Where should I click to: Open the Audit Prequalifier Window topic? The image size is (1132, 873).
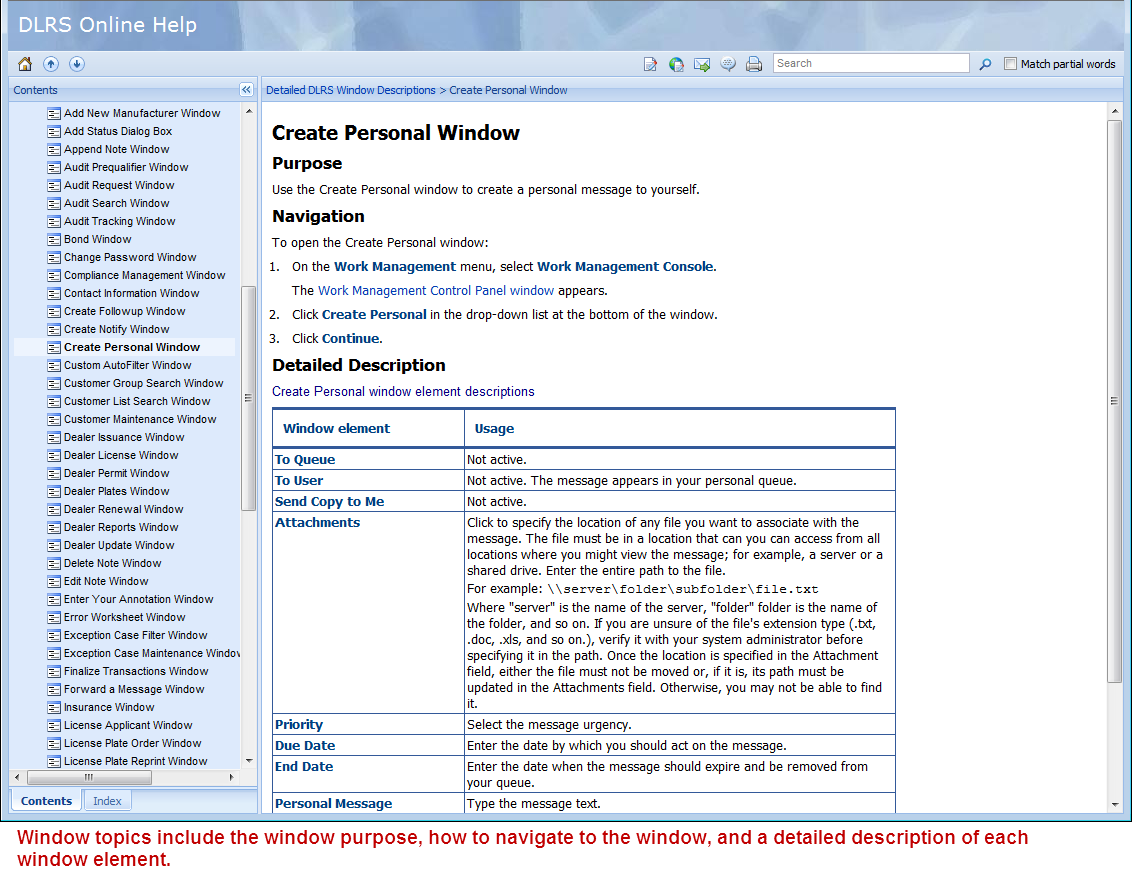tap(126, 168)
